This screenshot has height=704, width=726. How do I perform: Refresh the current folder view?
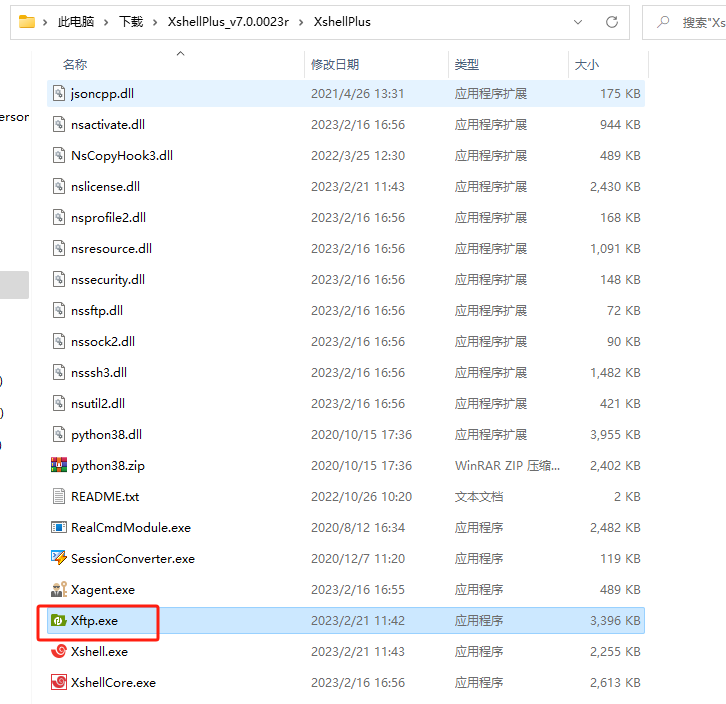pyautogui.click(x=612, y=22)
